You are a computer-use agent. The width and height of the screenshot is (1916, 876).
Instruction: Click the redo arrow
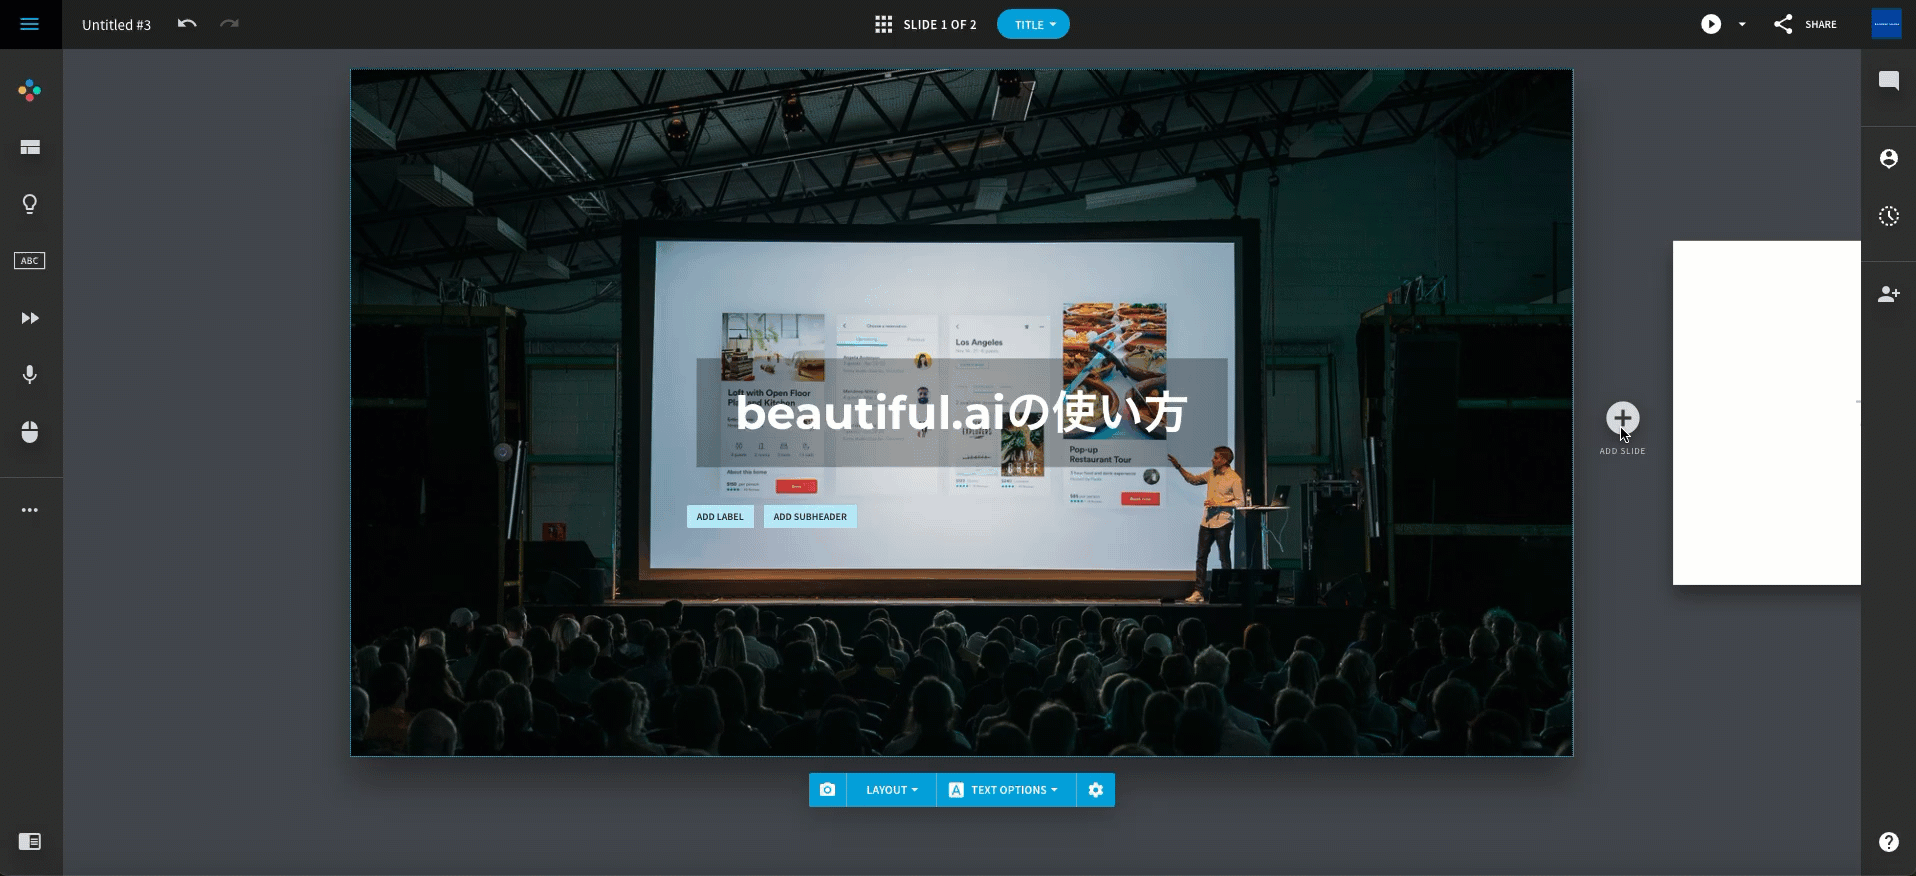coord(229,24)
